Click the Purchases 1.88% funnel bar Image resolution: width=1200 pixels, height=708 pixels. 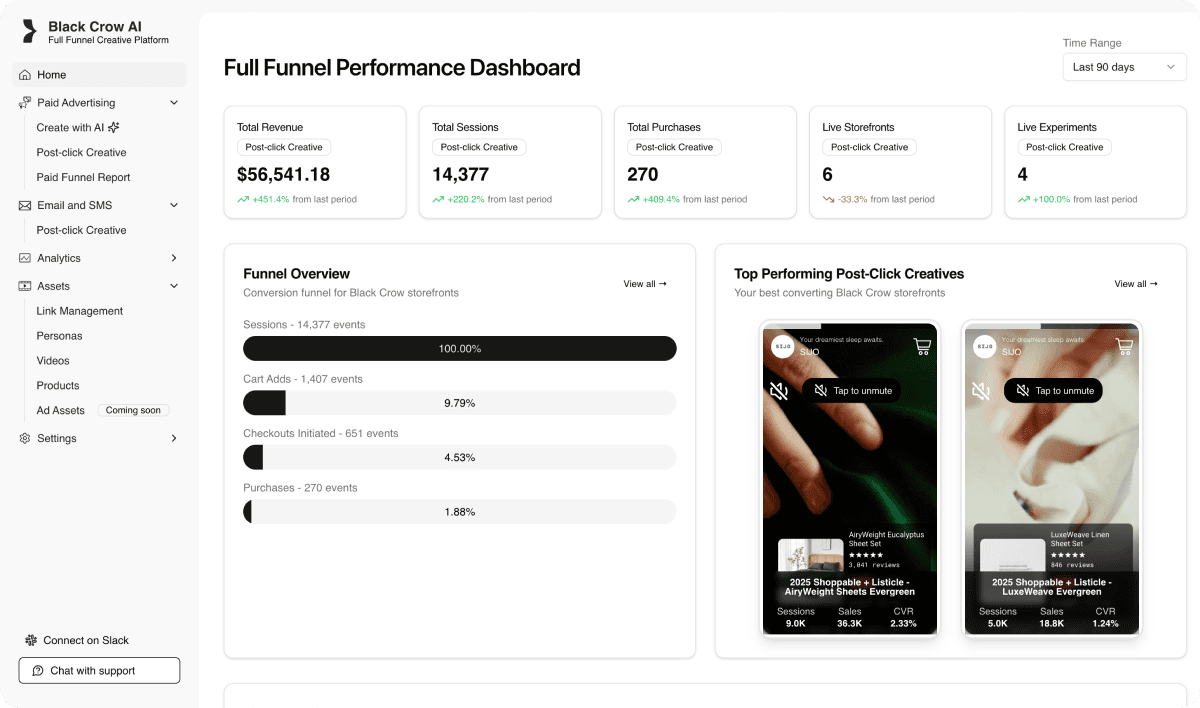tap(460, 511)
